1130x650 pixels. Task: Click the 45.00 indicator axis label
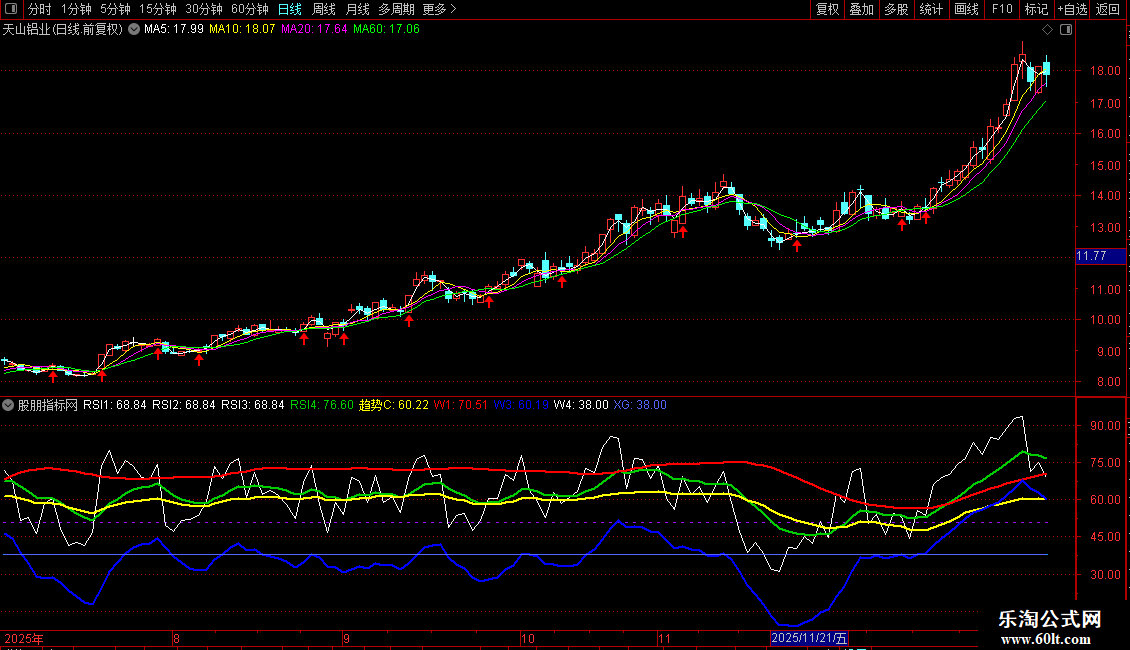point(1105,537)
